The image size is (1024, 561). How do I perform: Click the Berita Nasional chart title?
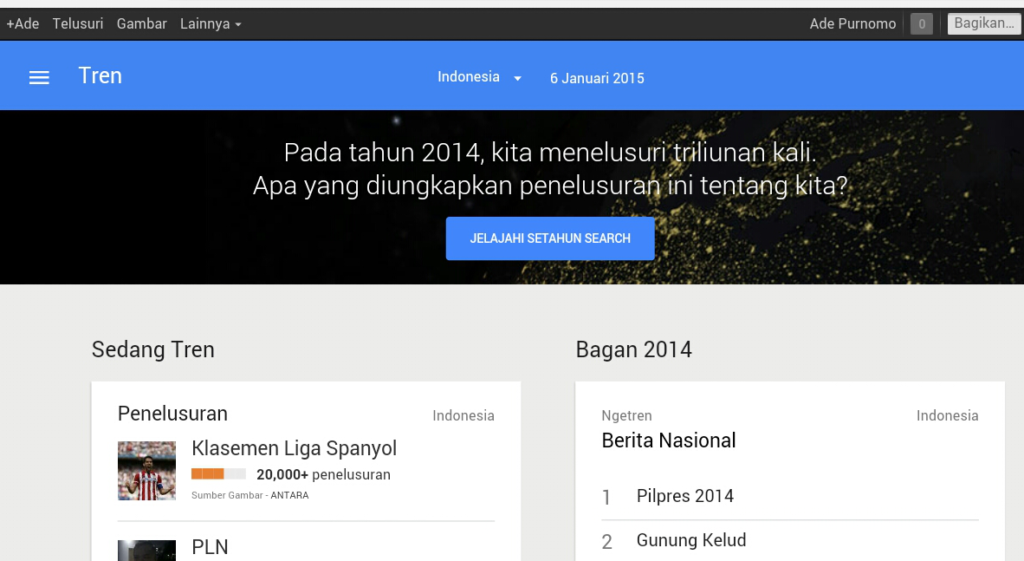pyautogui.click(x=668, y=440)
